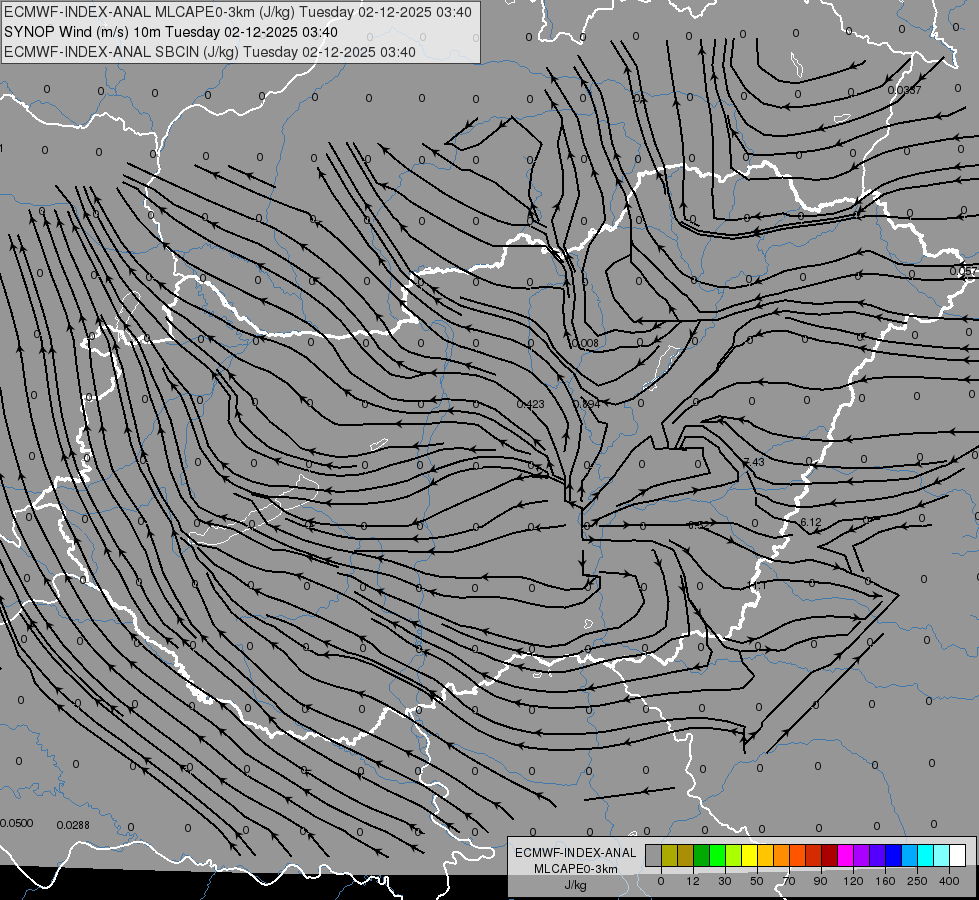Click the map value '0.0357' at top right
The width and height of the screenshot is (979, 900).
pos(904,90)
